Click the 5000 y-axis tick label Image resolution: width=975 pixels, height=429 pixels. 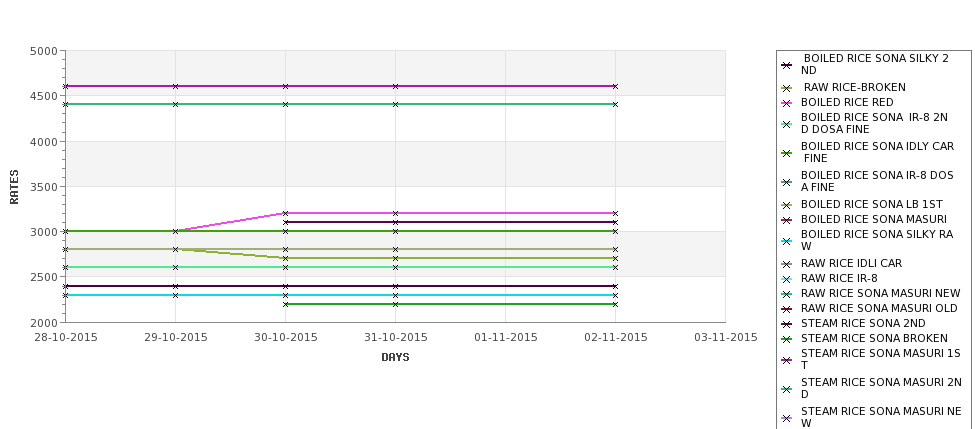(44, 51)
